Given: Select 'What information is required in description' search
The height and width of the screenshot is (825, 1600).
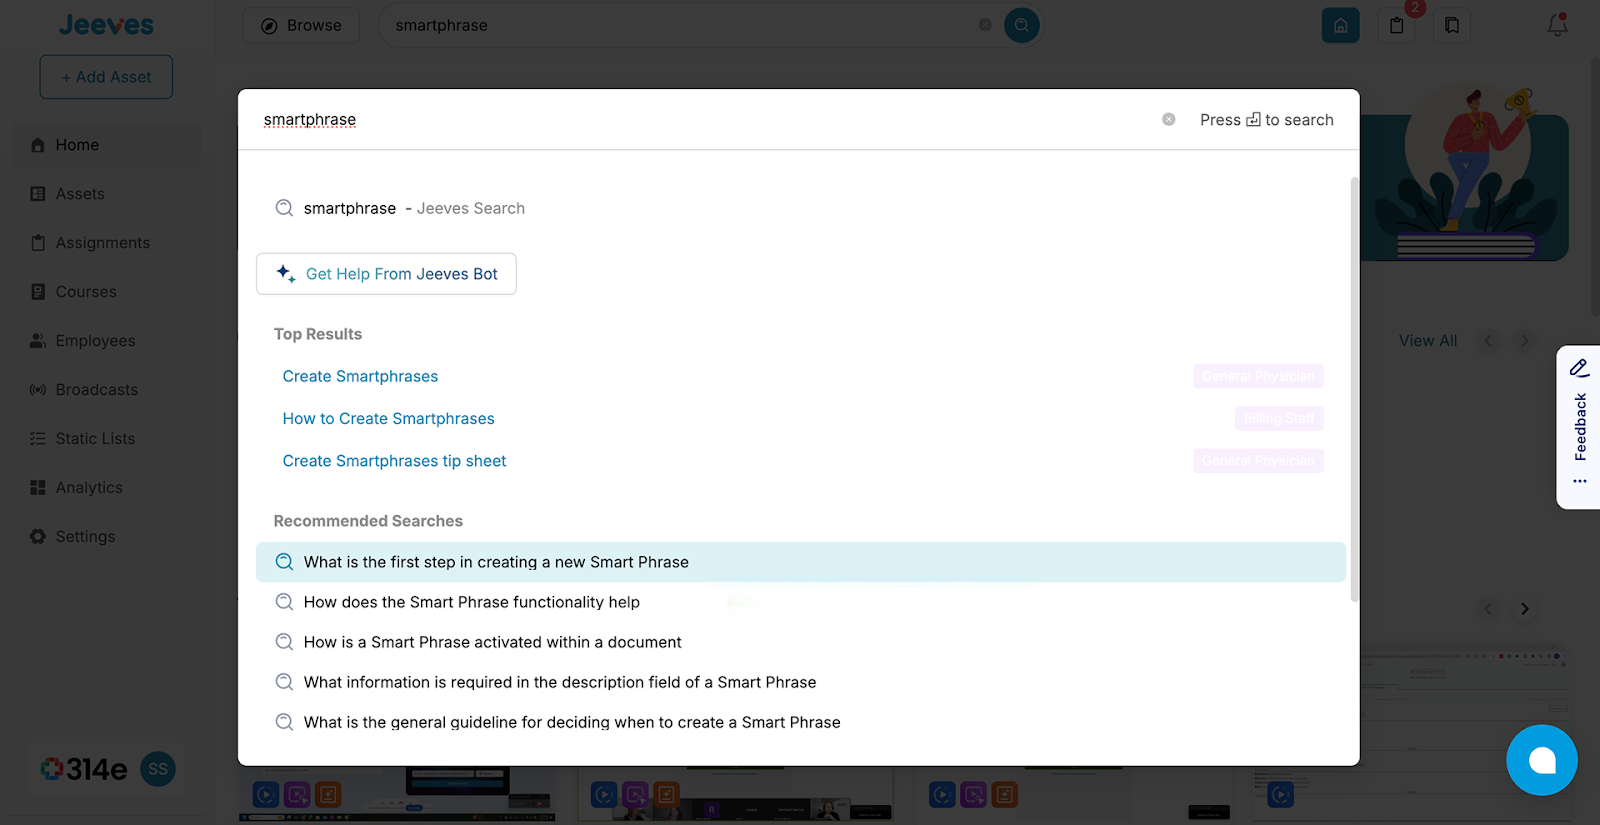Looking at the screenshot, I should [801, 682].
